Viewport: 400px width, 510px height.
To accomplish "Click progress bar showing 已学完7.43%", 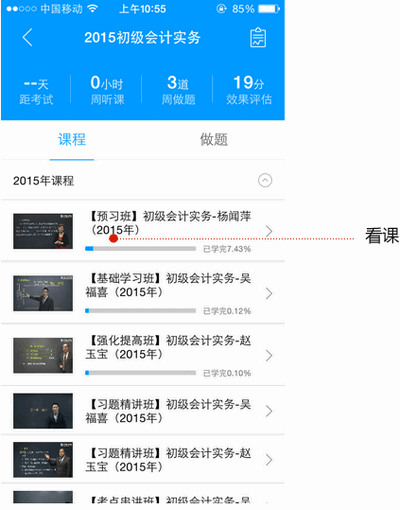I will [140, 249].
